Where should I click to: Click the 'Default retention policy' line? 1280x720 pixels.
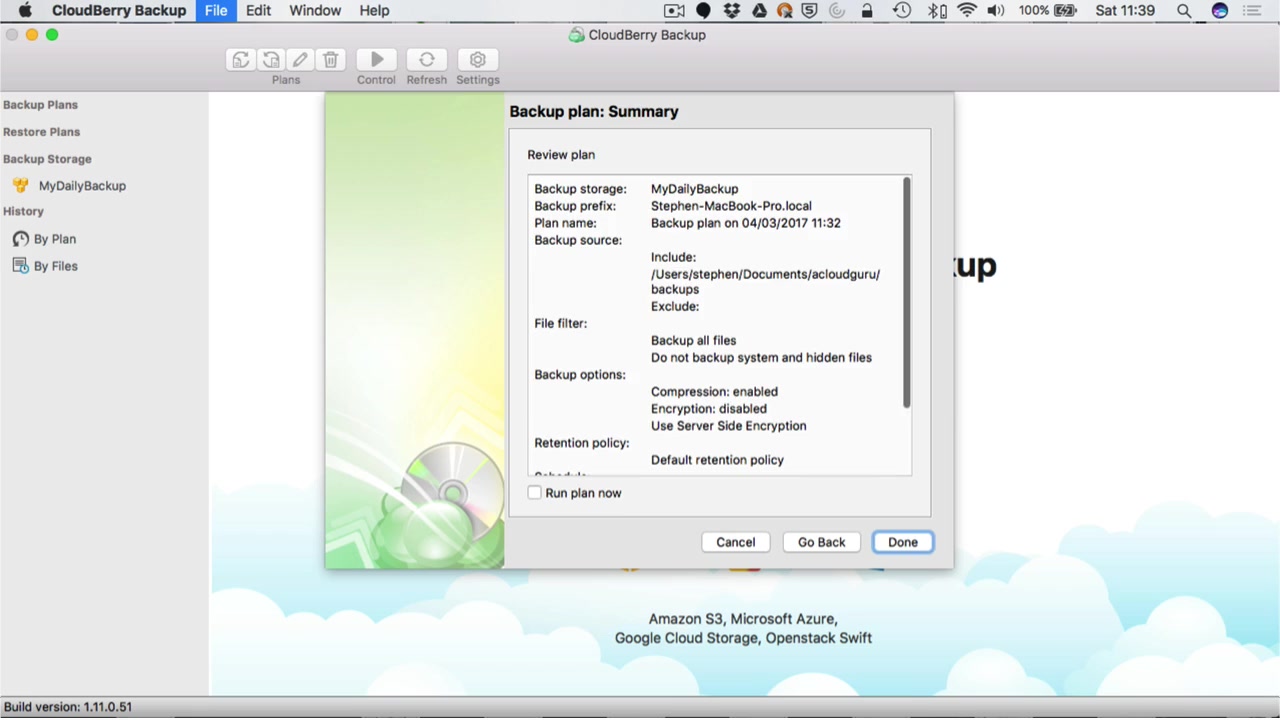coord(717,460)
